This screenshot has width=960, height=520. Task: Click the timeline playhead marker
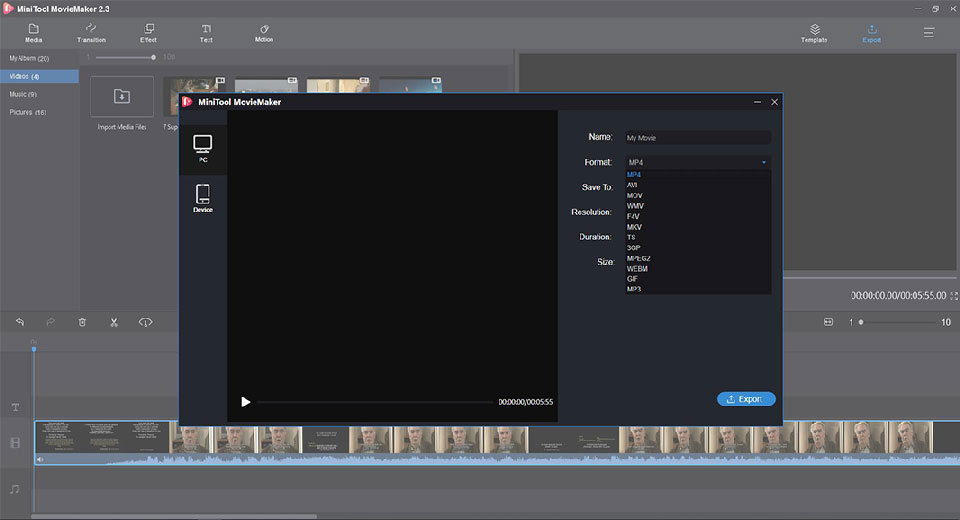(x=34, y=349)
